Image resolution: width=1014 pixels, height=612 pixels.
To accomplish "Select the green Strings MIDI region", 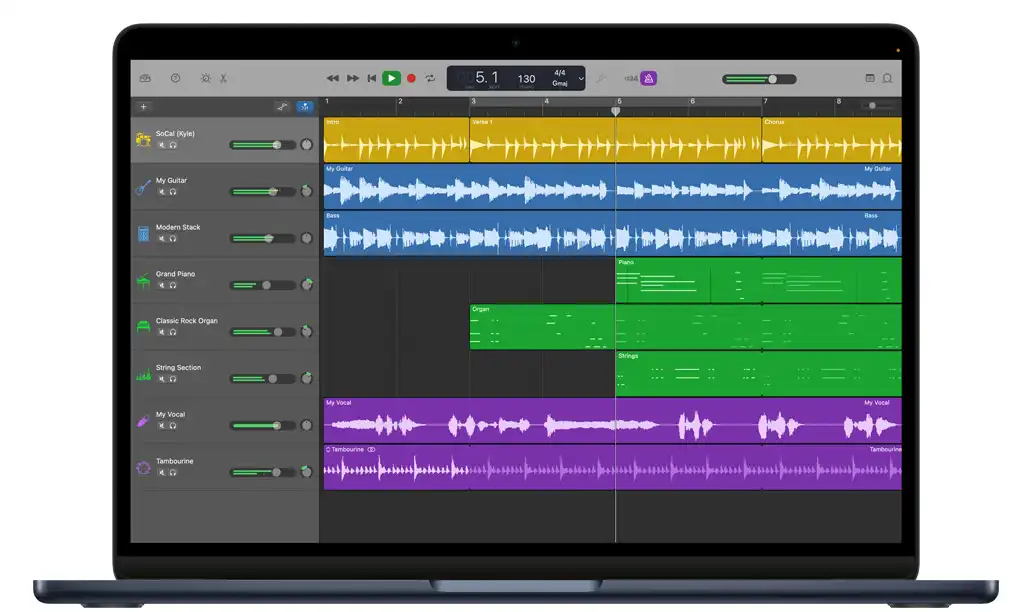I will [759, 374].
